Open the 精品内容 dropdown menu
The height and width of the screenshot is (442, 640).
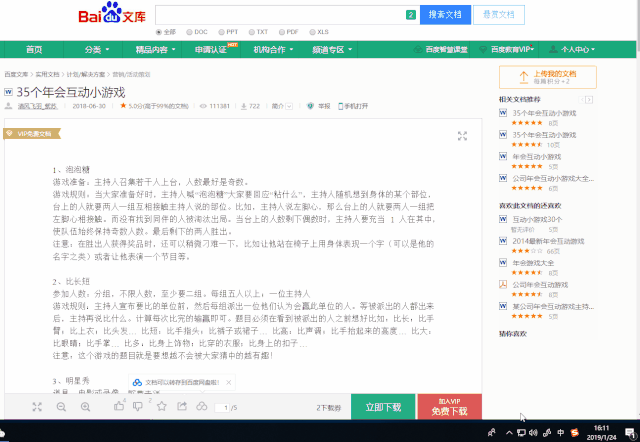156,49
